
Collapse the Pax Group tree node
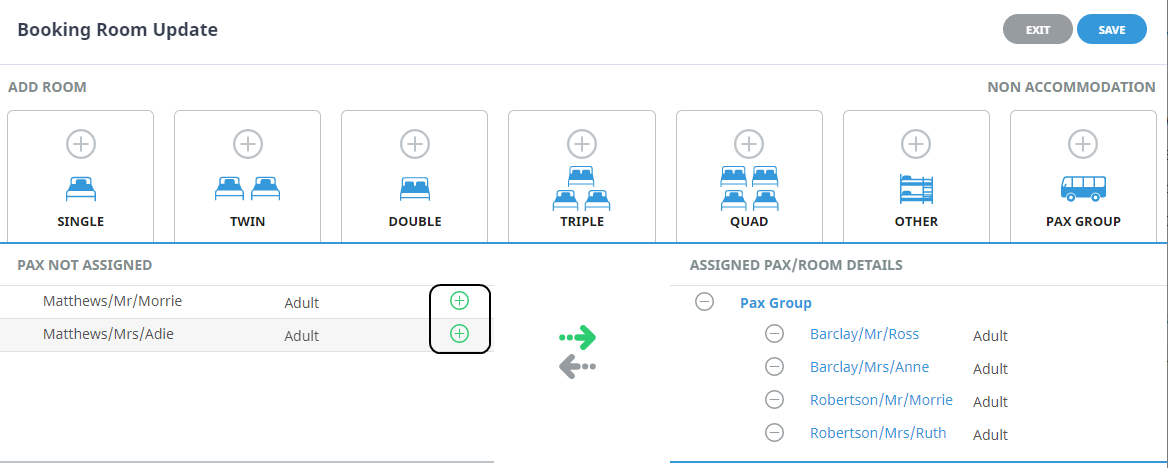(704, 301)
